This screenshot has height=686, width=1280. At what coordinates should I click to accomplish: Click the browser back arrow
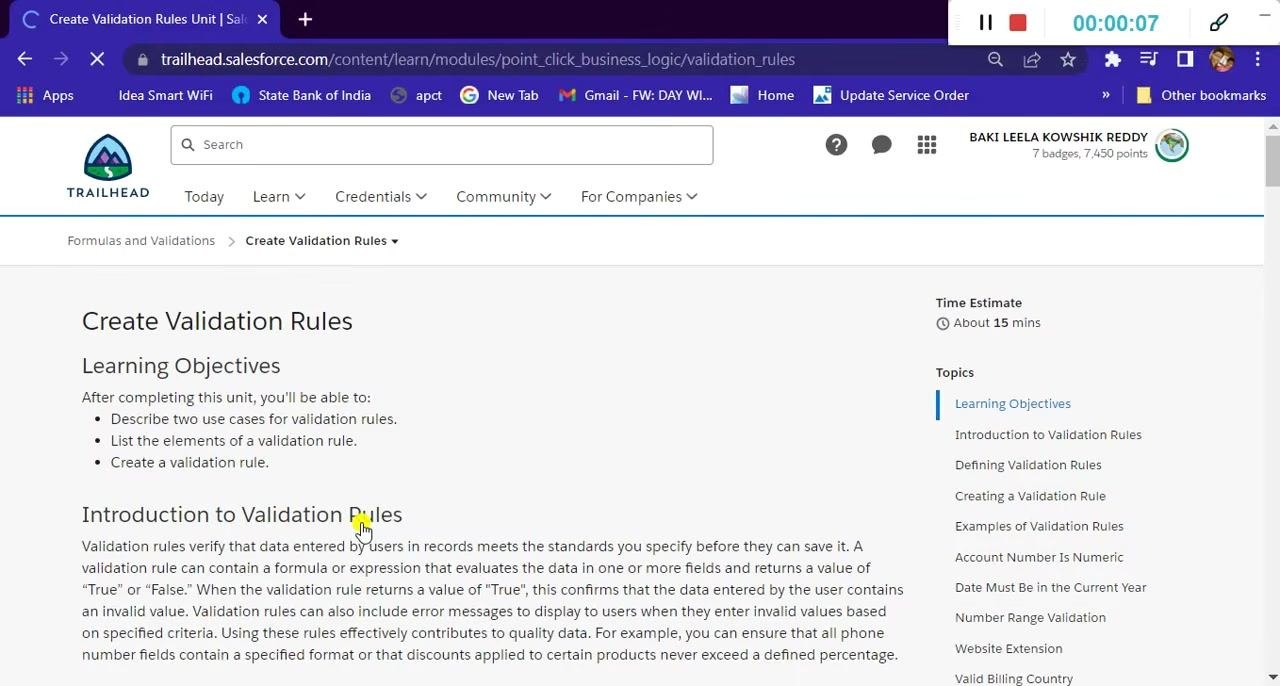25,59
